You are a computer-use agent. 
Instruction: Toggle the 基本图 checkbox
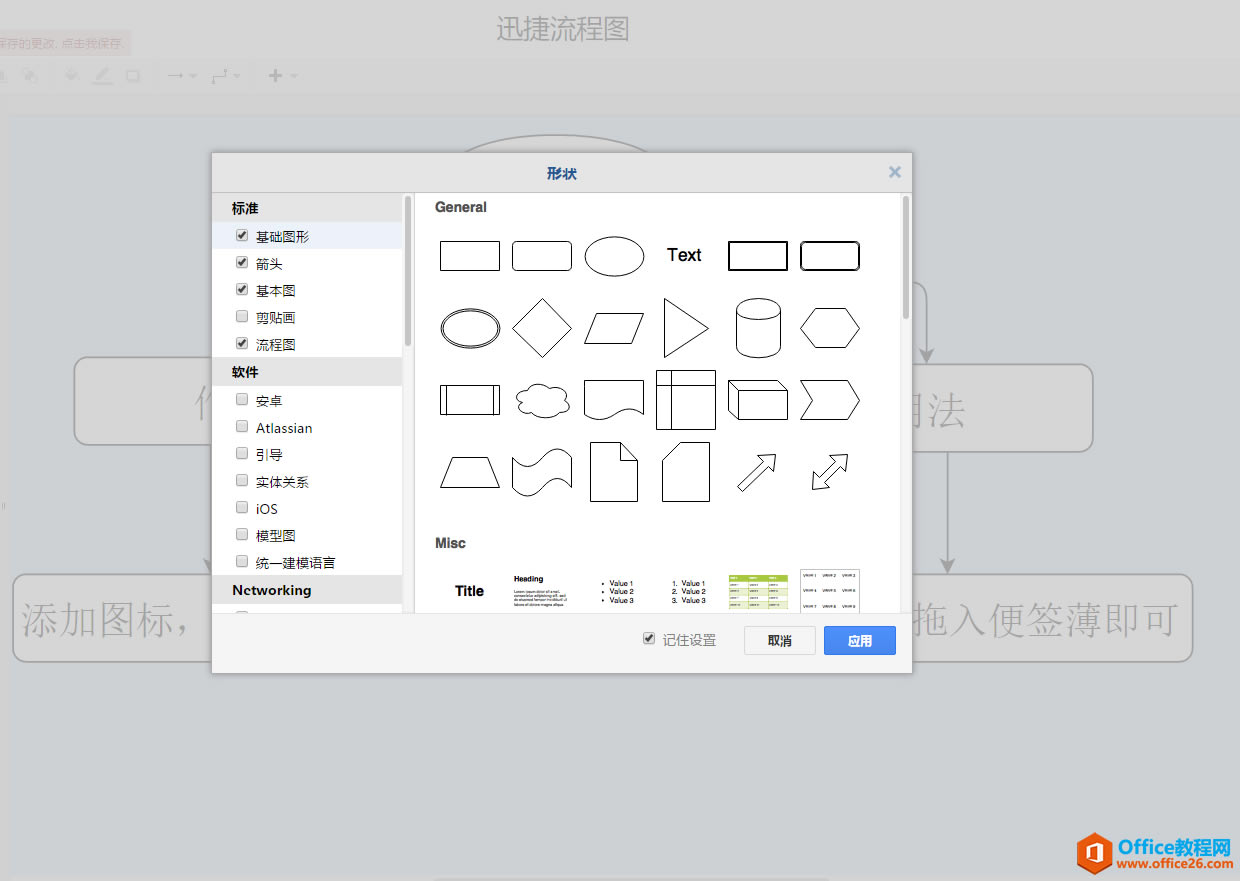tap(242, 290)
